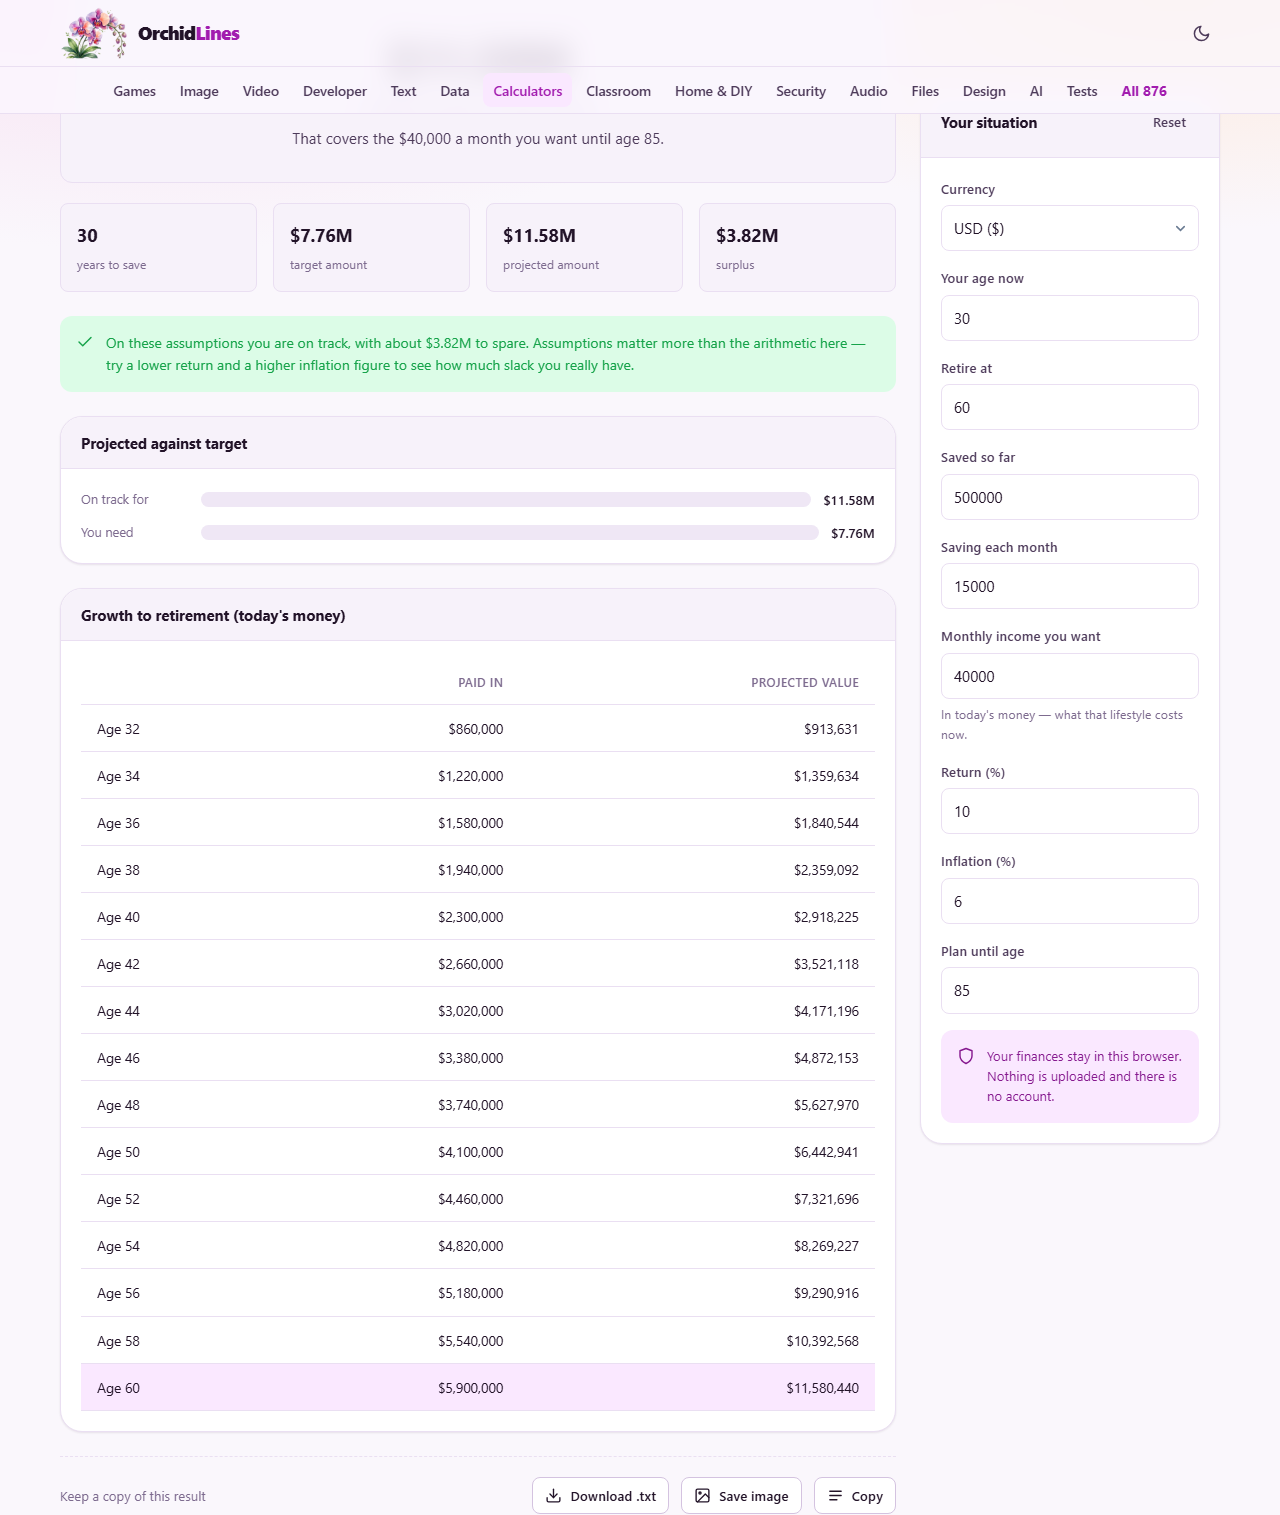Open the Developer category
Viewport: 1280px width, 1515px height.
click(x=335, y=91)
